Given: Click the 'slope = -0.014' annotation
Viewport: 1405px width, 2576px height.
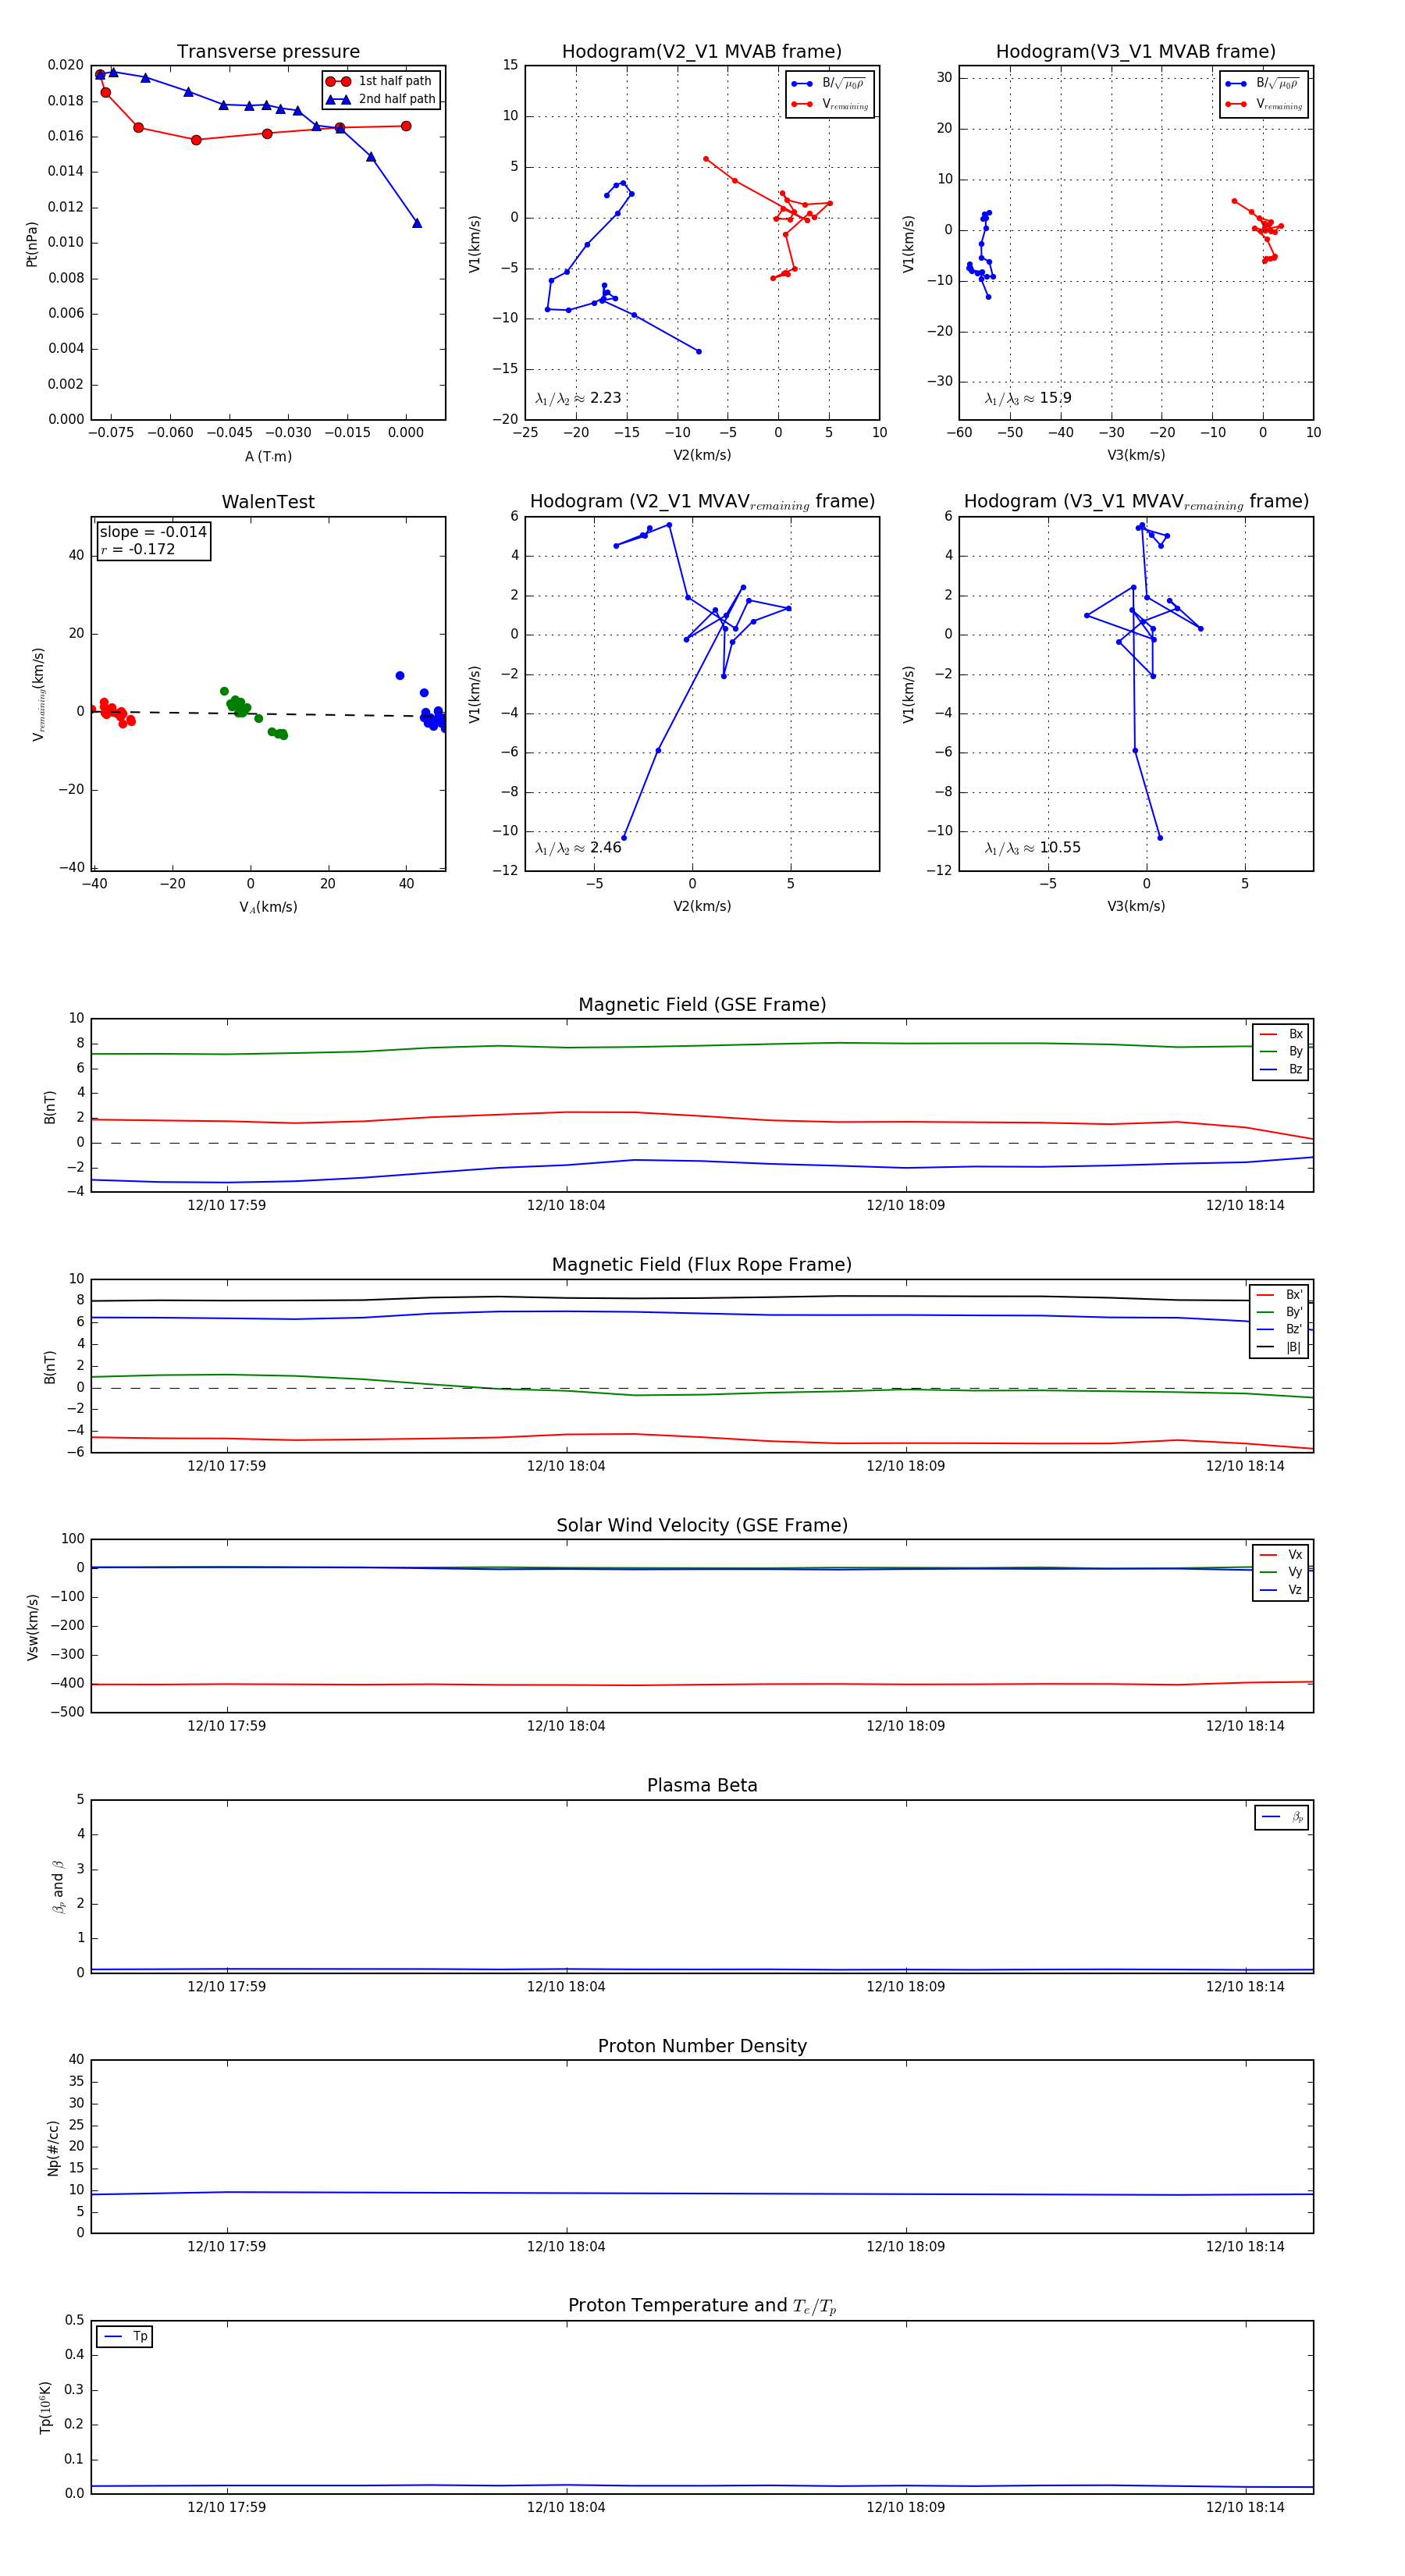Looking at the screenshot, I should (153, 532).
